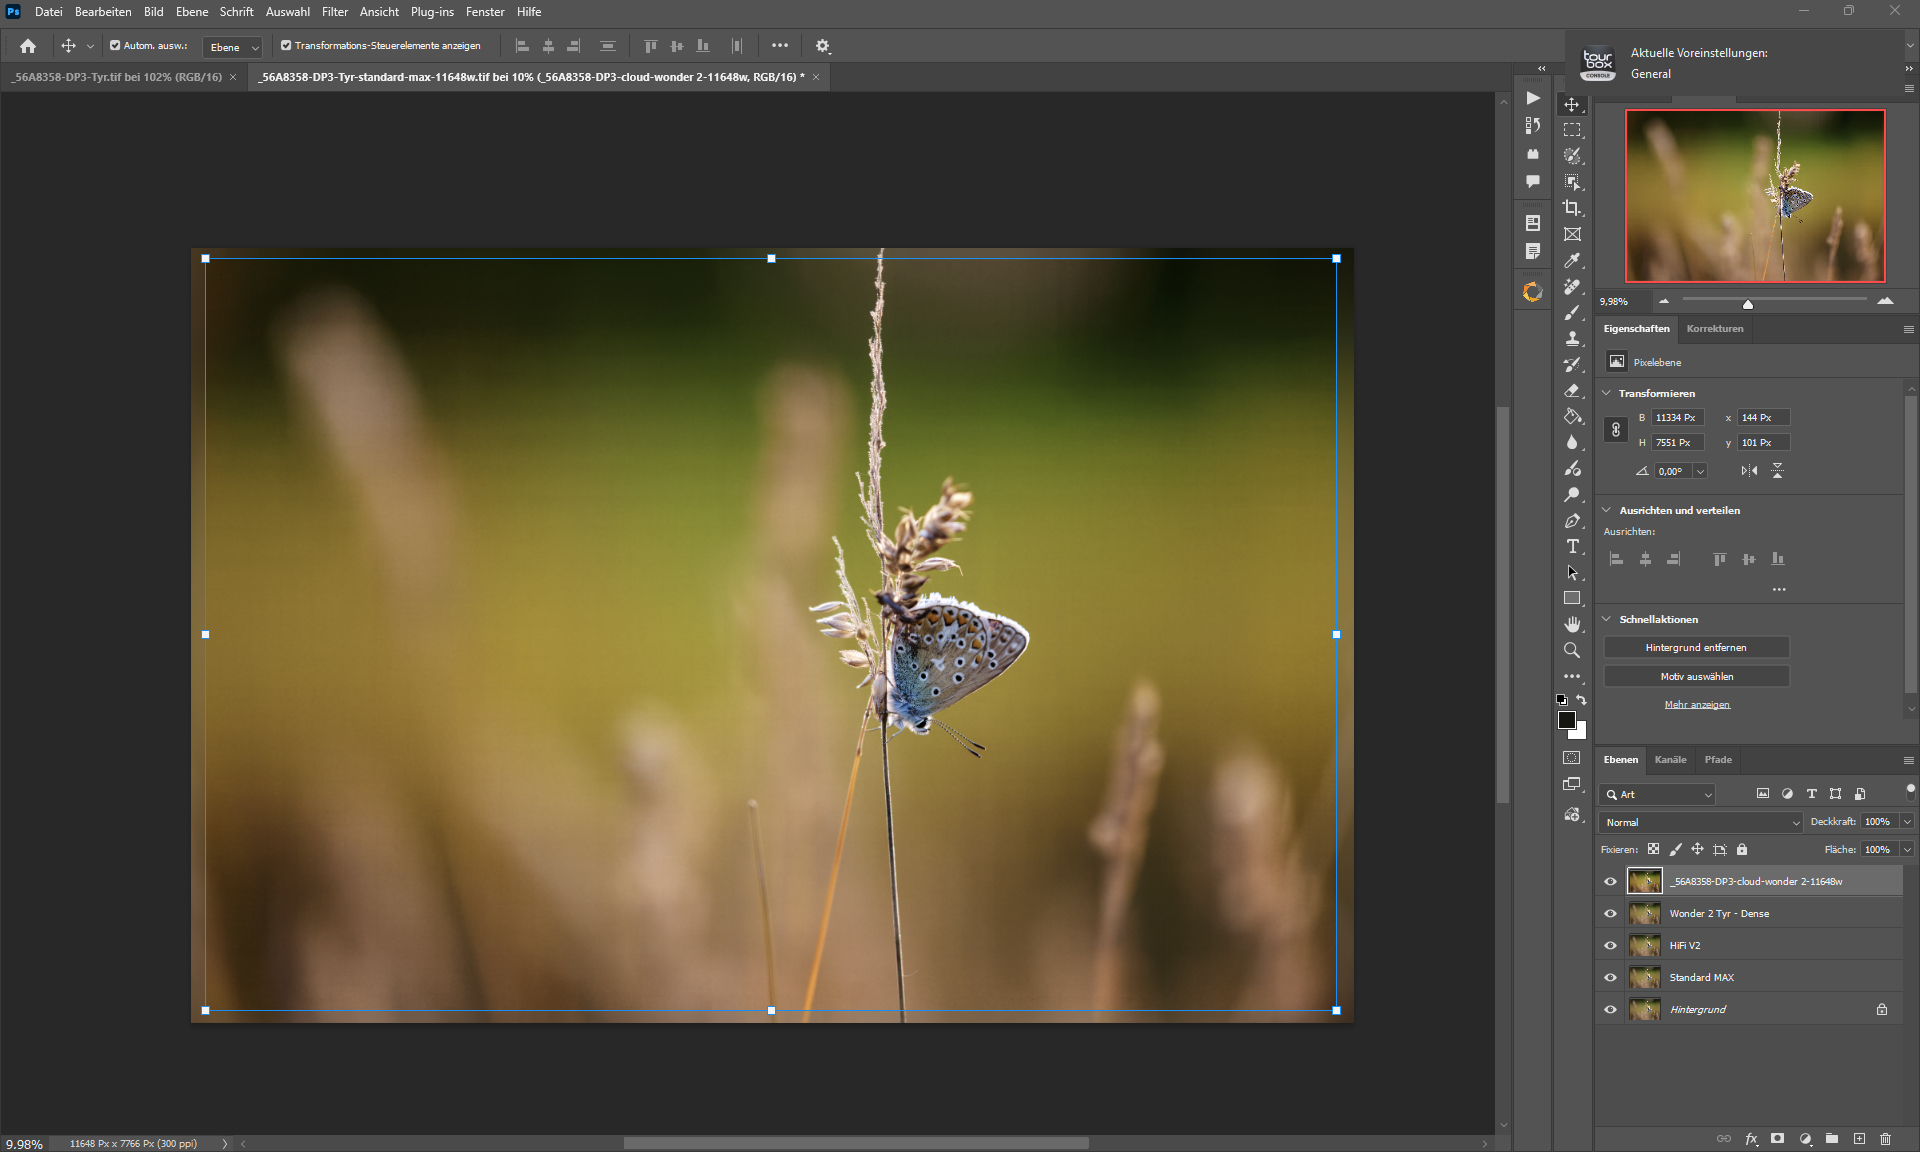This screenshot has width=1920, height=1152.
Task: Select the Crop tool
Action: pos(1572,208)
